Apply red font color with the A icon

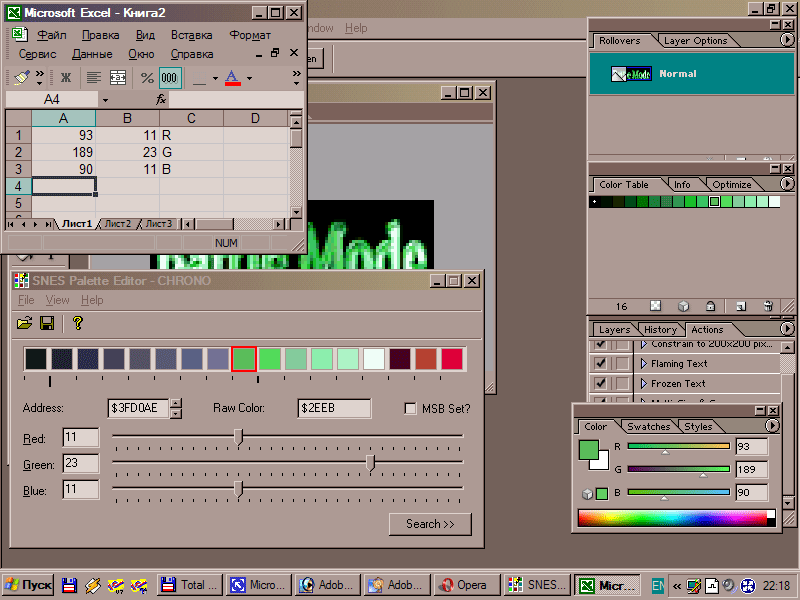pos(233,78)
